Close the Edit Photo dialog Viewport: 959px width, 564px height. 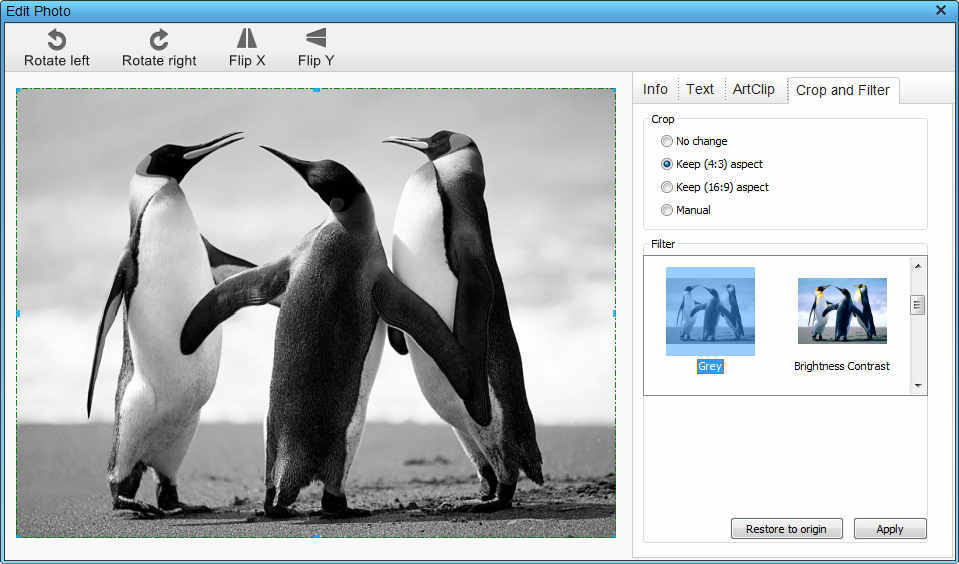click(941, 10)
